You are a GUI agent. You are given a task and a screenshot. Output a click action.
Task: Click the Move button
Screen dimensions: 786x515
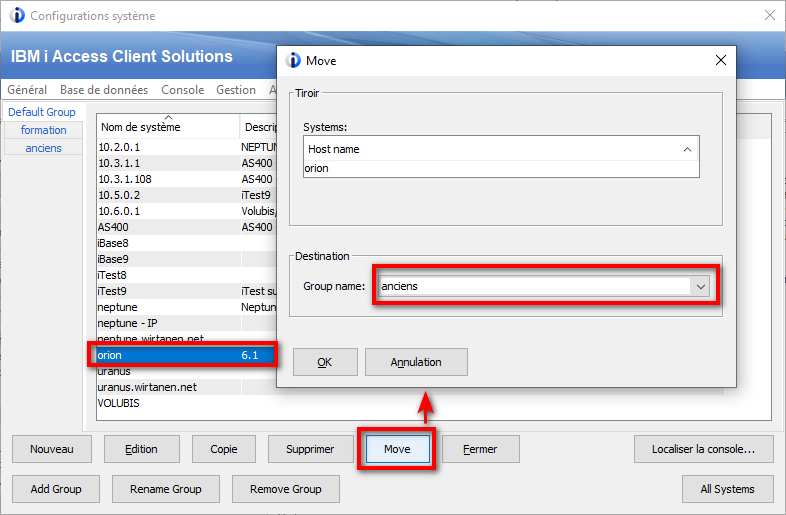[x=398, y=449]
